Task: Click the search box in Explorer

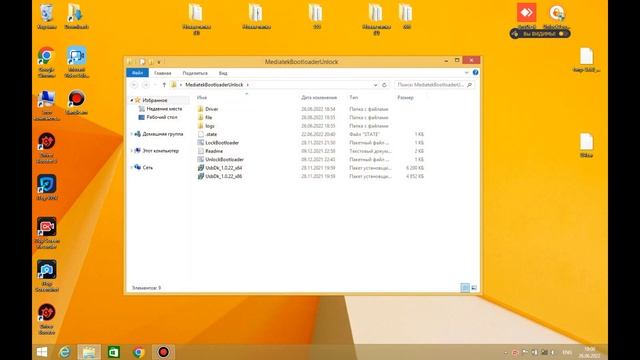Action: pyautogui.click(x=434, y=85)
